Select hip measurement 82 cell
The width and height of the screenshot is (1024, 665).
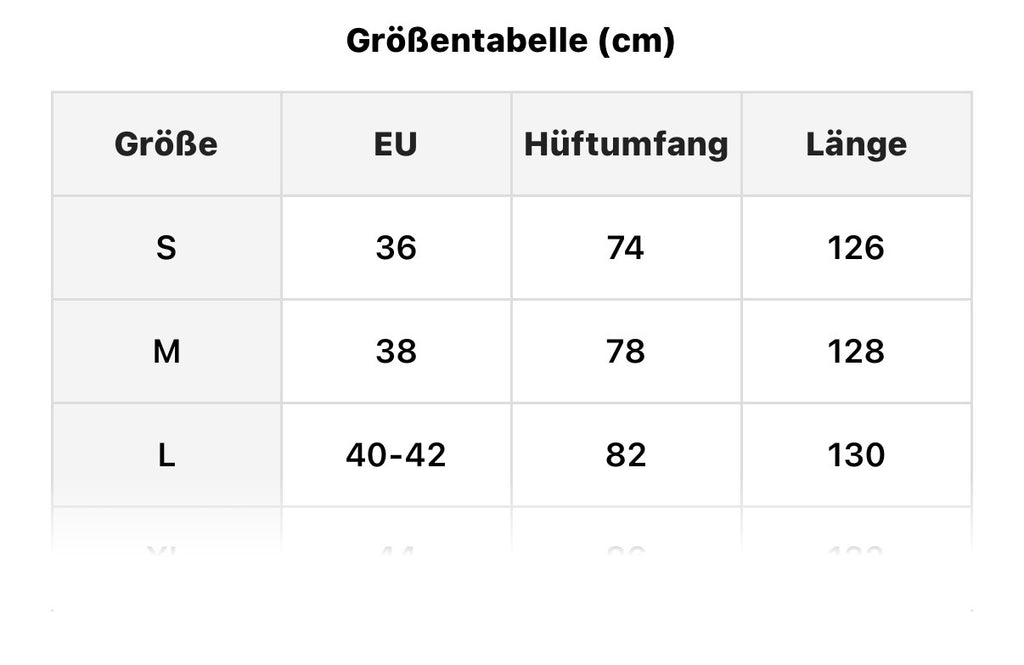626,456
